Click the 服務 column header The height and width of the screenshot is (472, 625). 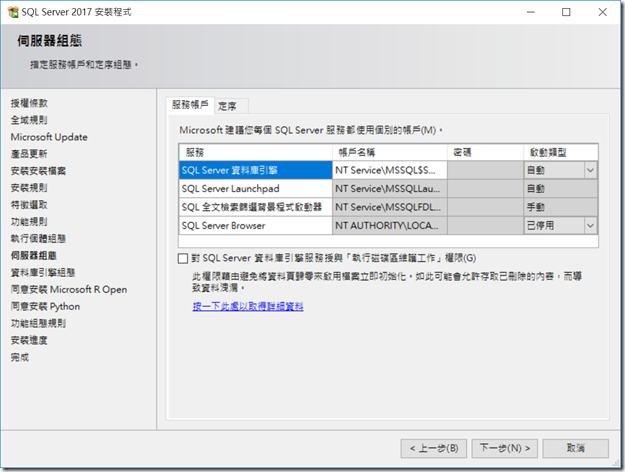coord(256,152)
